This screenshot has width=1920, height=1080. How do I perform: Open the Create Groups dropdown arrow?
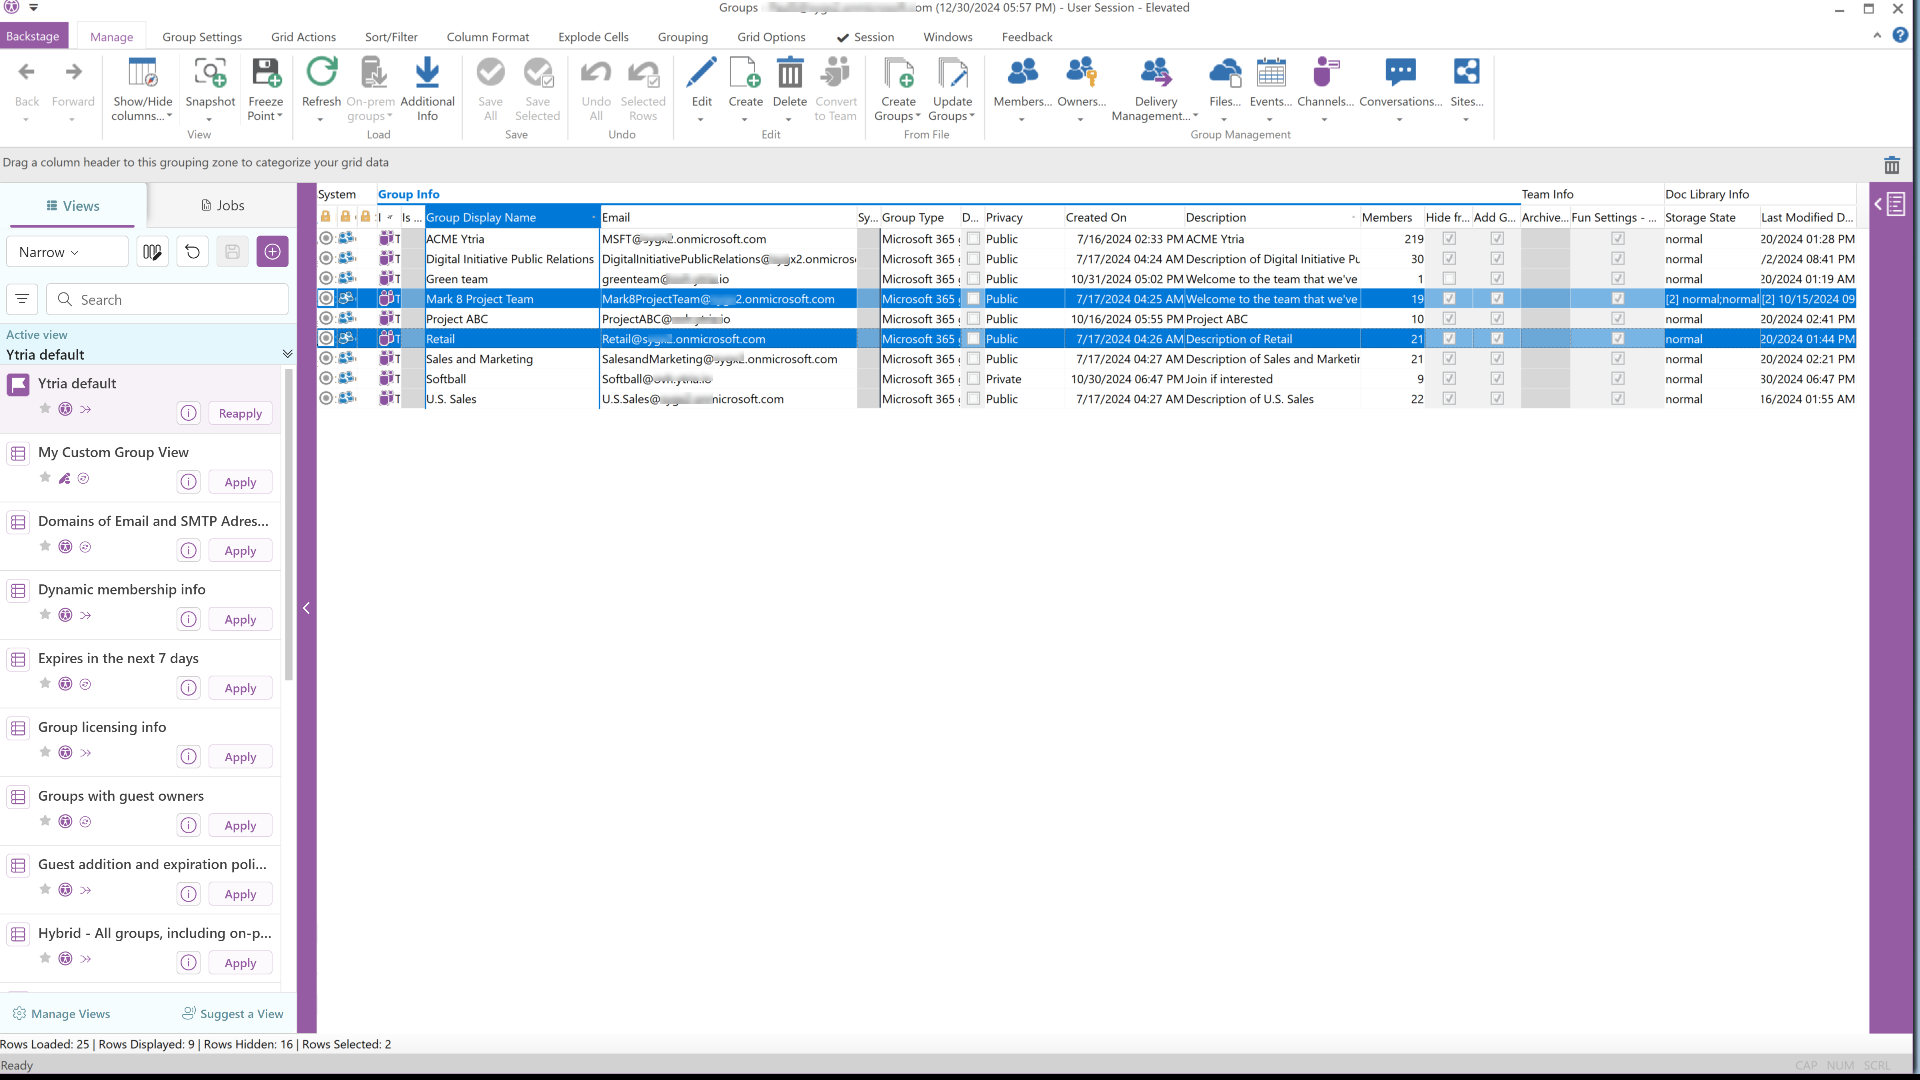point(918,116)
